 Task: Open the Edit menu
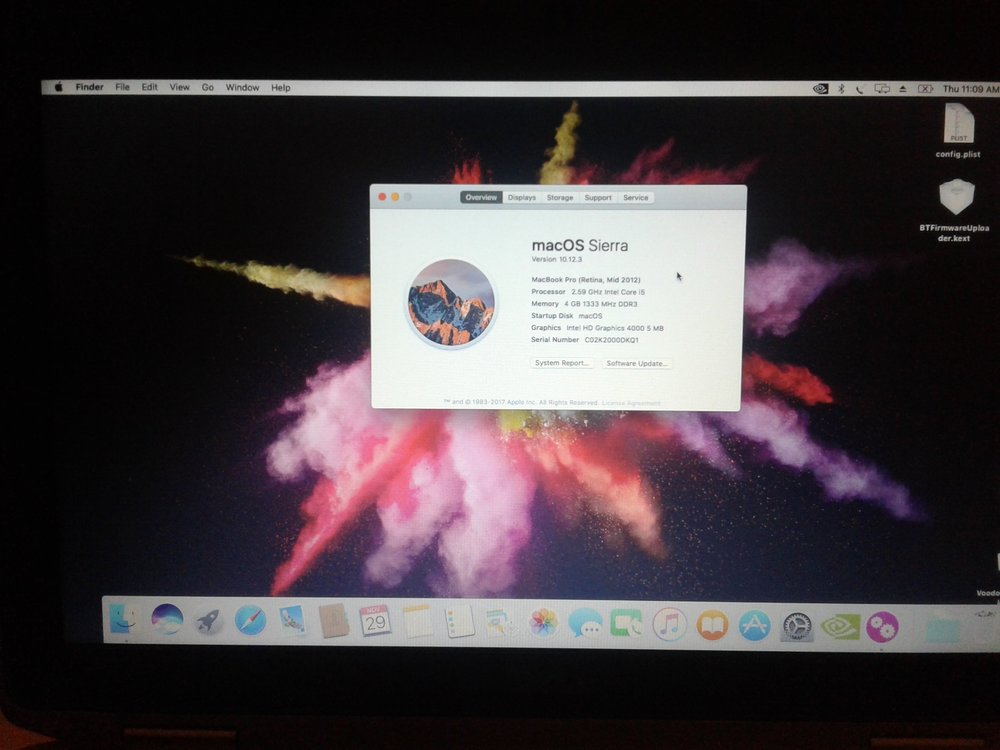pos(149,87)
